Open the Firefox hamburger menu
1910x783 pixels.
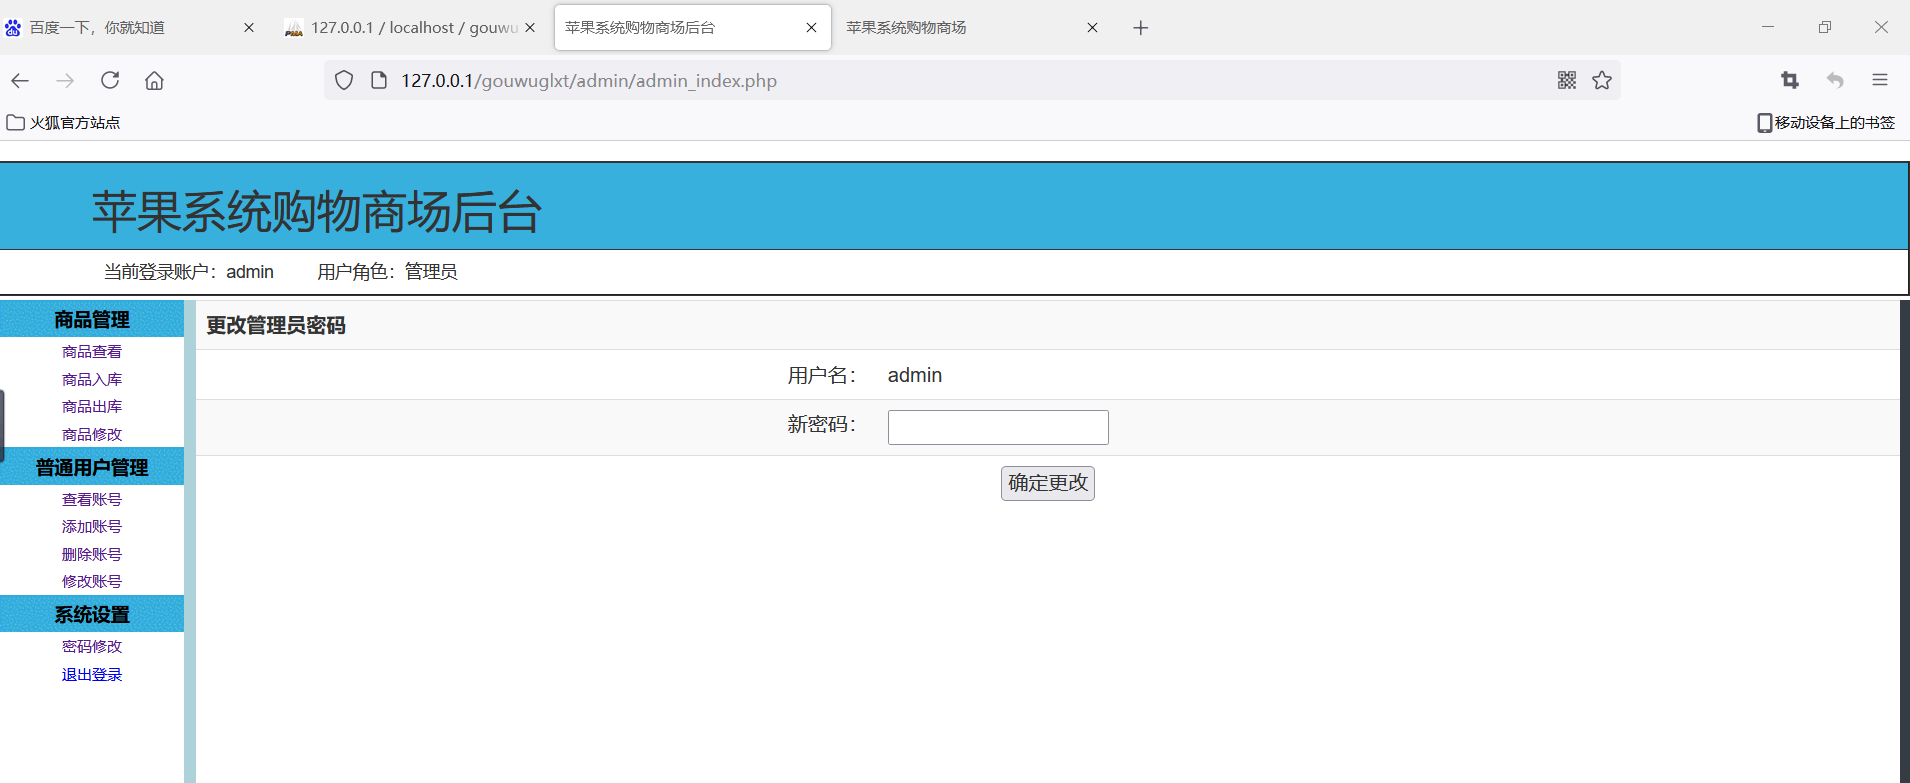pos(1880,81)
